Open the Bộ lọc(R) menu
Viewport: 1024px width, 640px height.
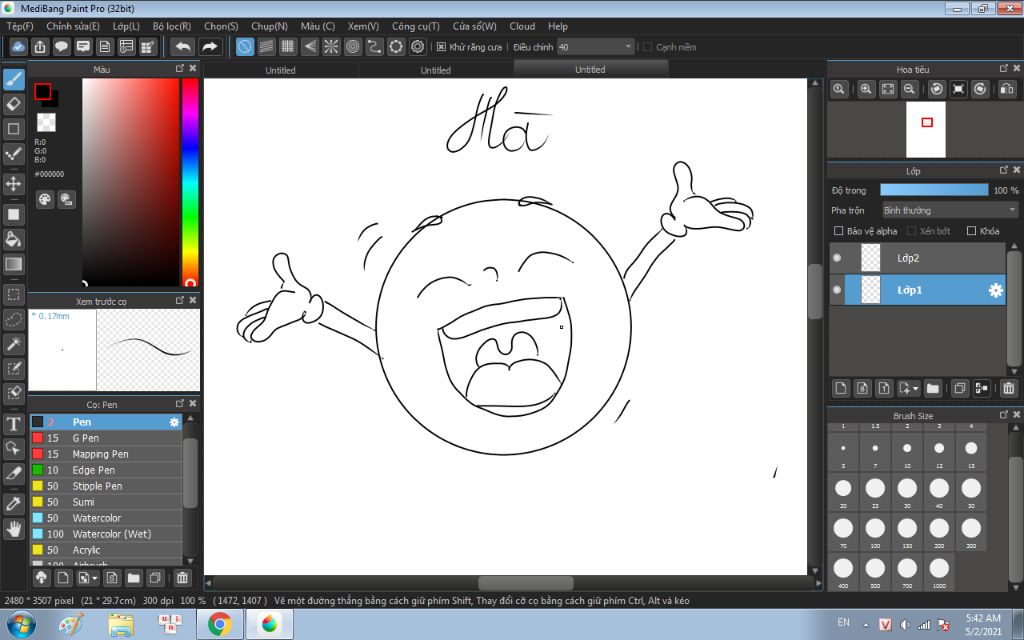172,26
